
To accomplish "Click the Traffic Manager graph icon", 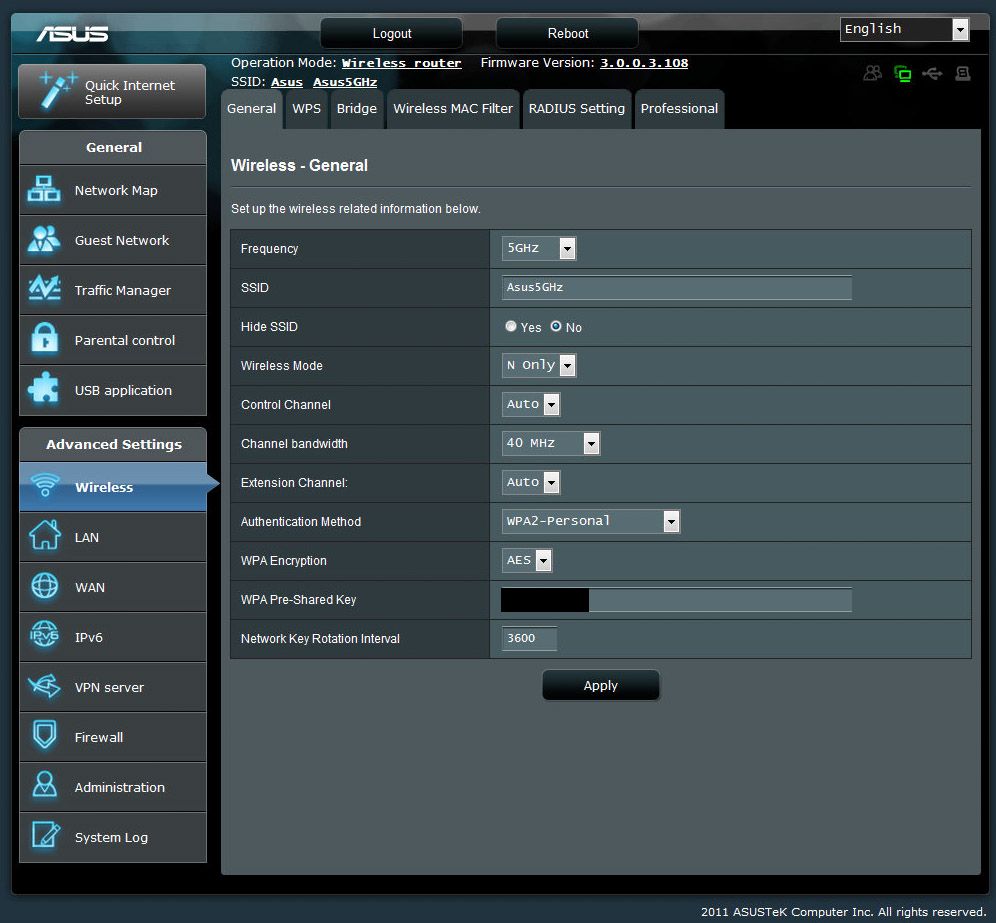I will (x=44, y=290).
